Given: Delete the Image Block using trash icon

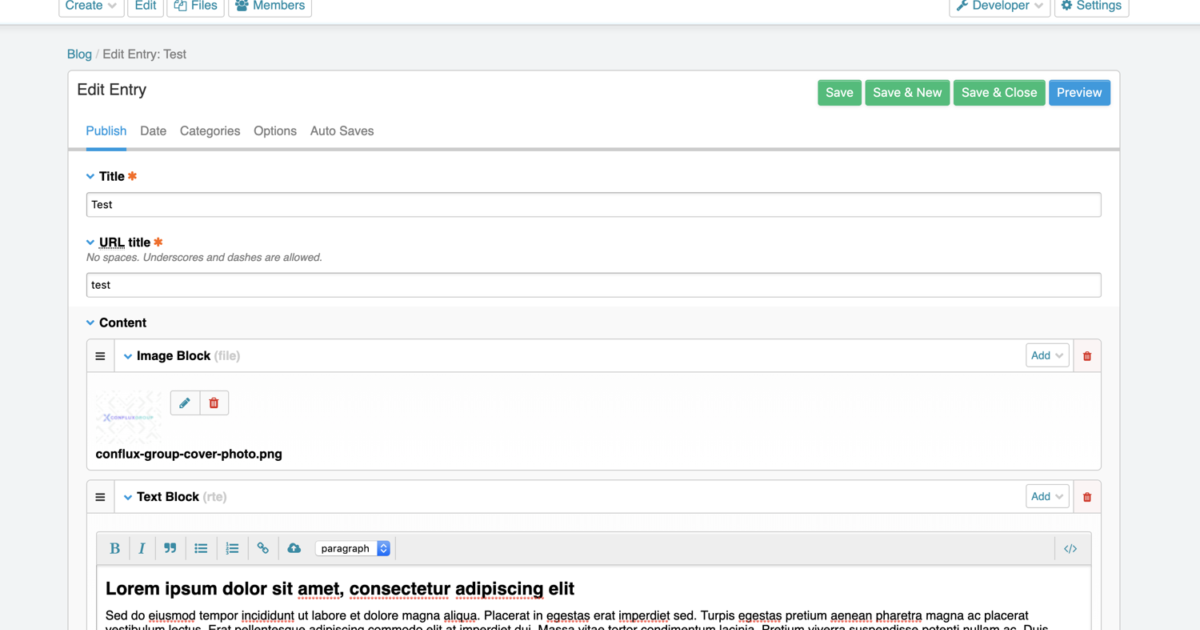Looking at the screenshot, I should [x=1086, y=355].
